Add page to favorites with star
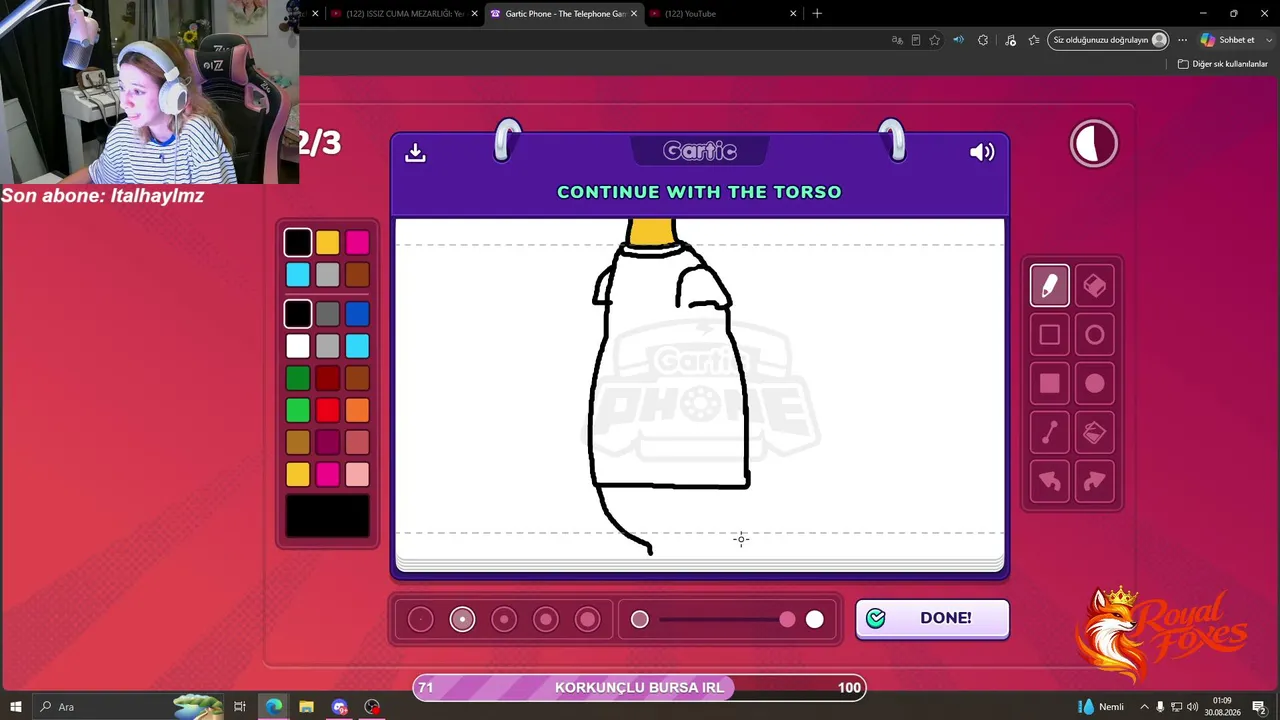 click(x=935, y=40)
